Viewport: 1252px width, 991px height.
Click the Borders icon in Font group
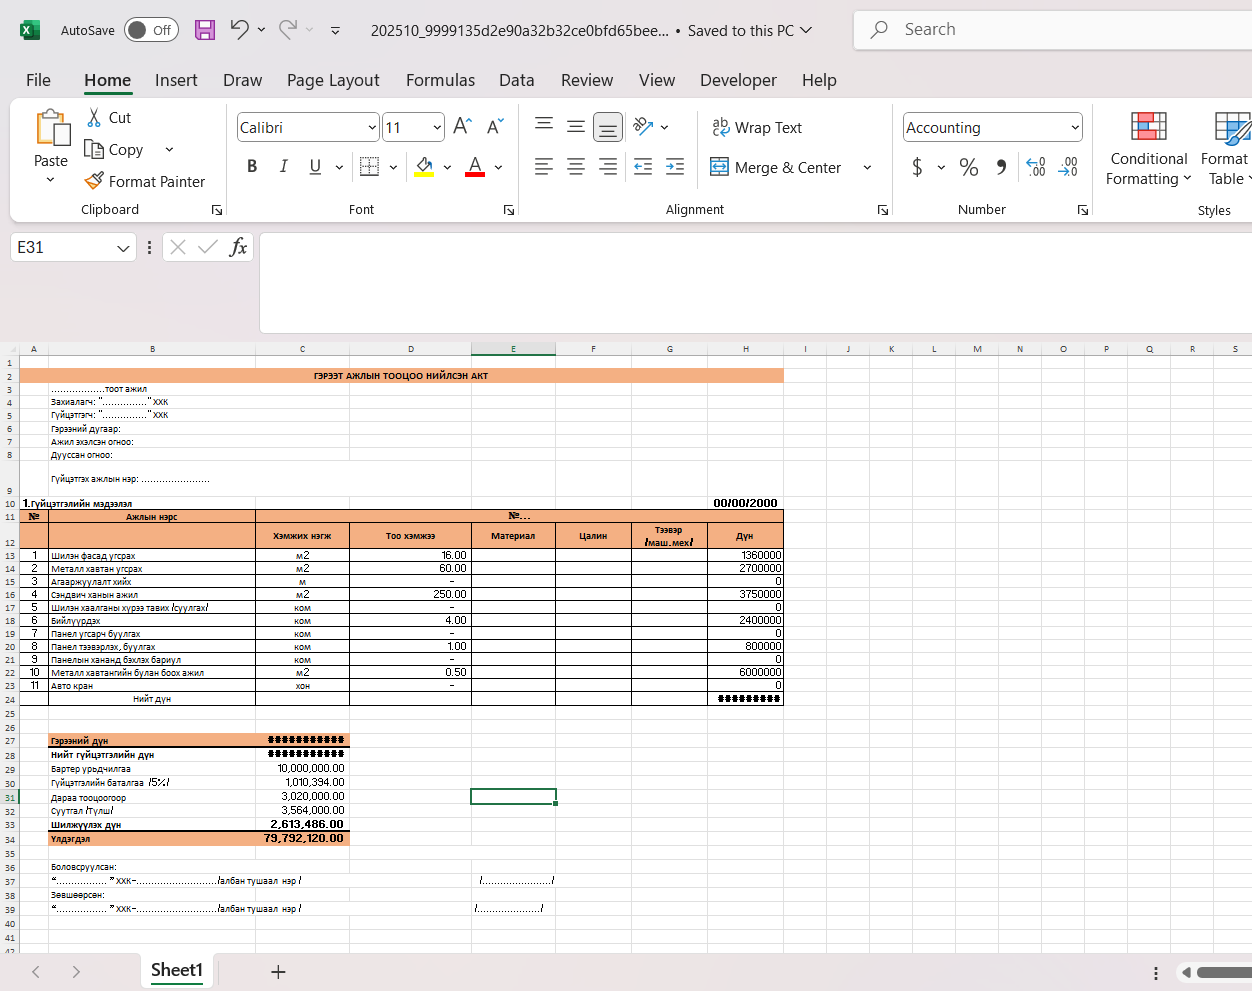(x=369, y=167)
